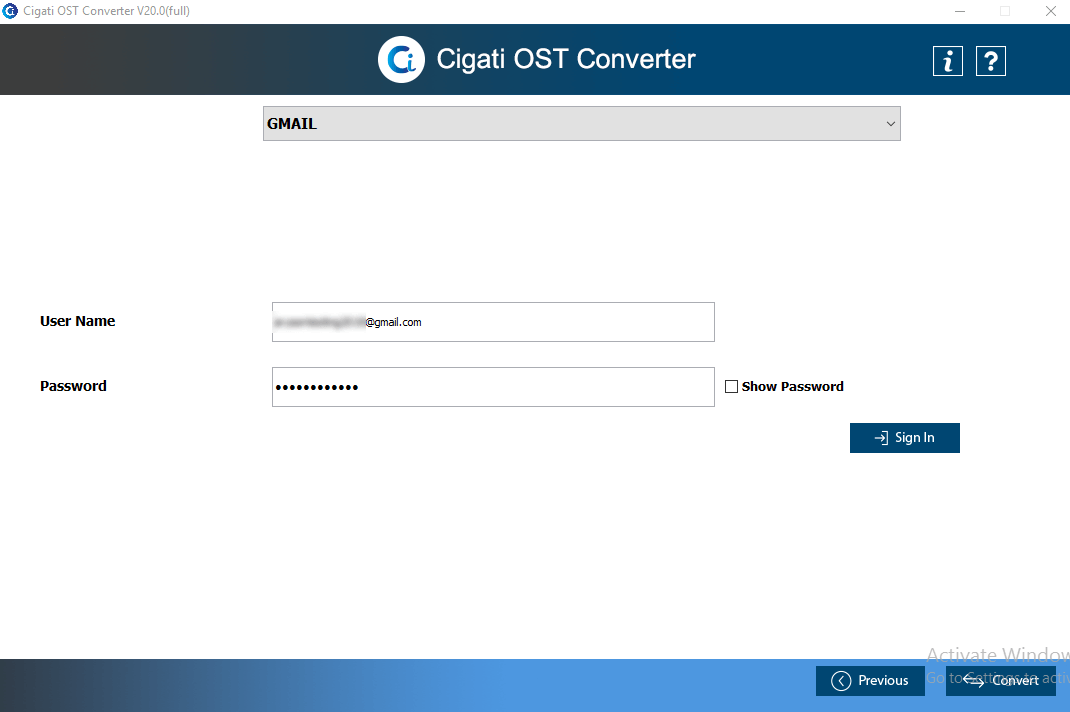The width and height of the screenshot is (1070, 712).
Task: Start conversion with the Convert button
Action: (x=1000, y=681)
